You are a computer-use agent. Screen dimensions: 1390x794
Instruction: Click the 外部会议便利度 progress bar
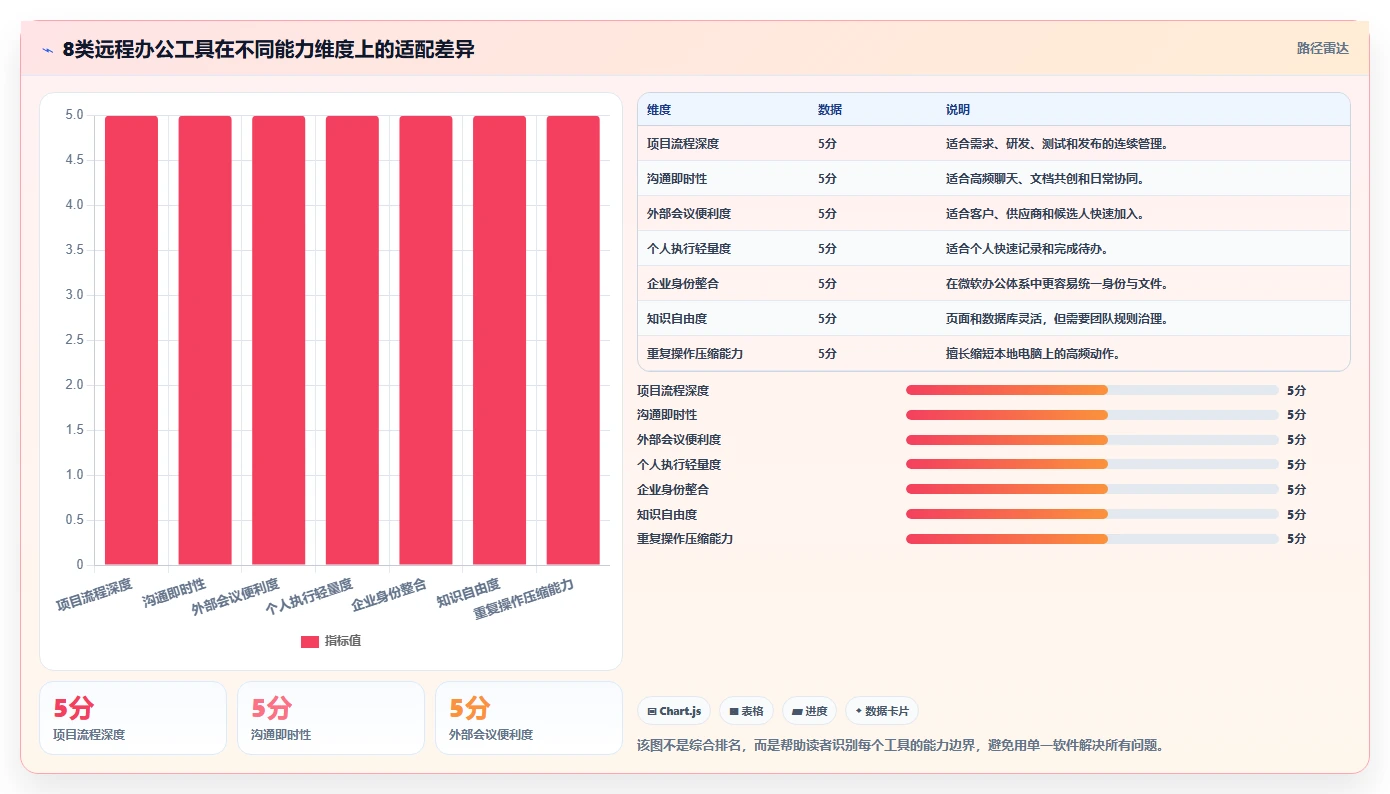click(1092, 440)
